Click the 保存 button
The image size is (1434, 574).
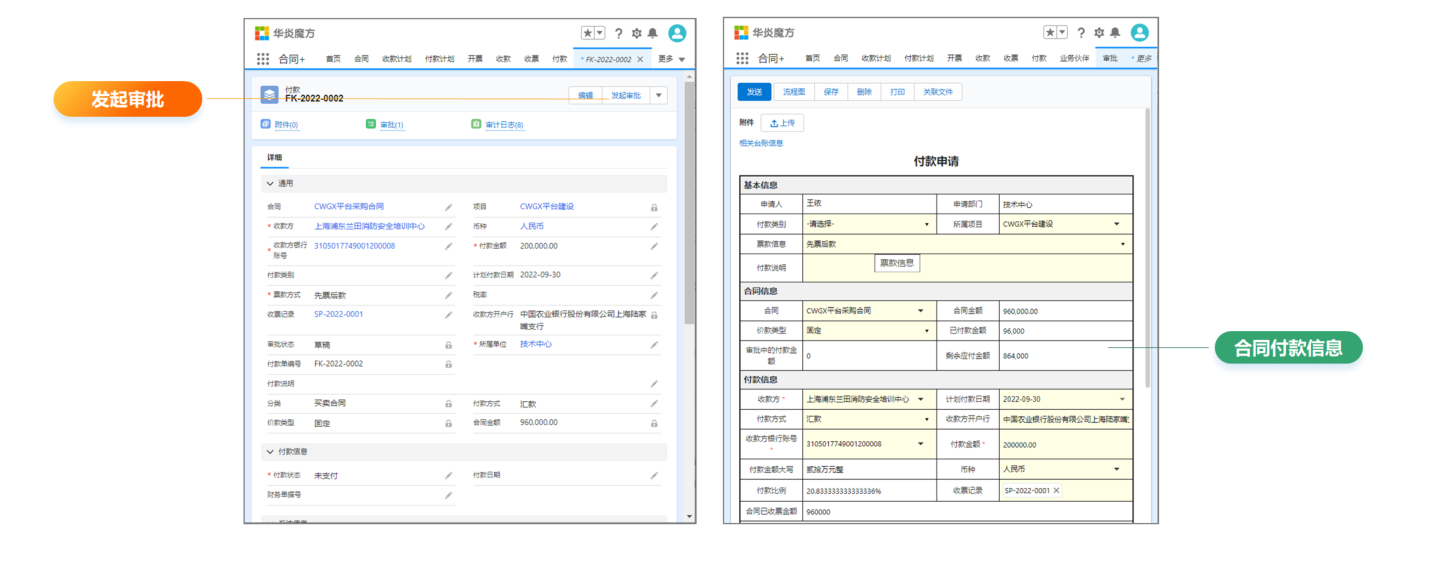tap(831, 92)
